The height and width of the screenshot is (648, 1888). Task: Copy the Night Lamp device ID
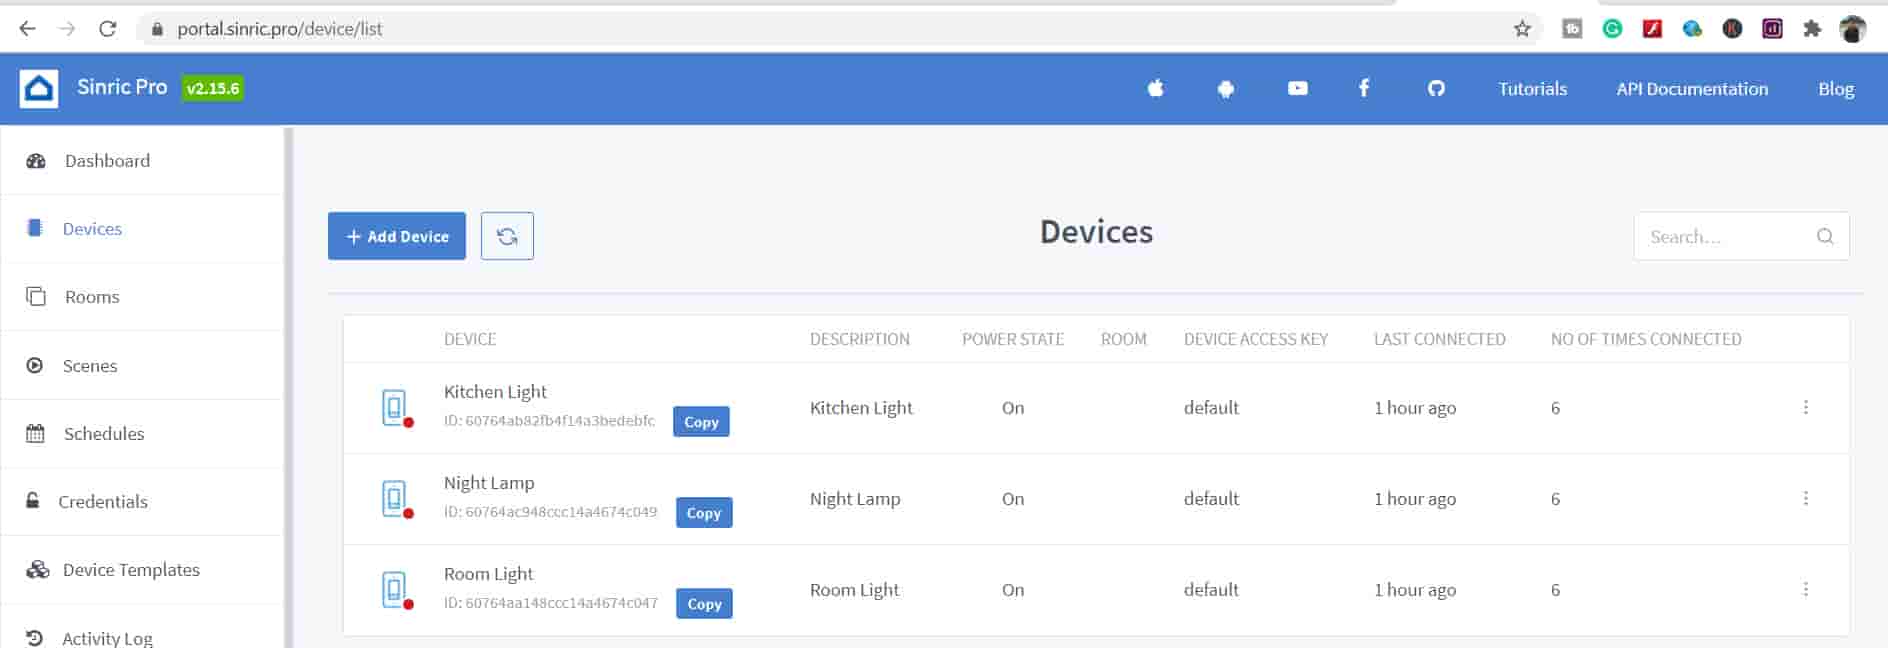point(704,513)
